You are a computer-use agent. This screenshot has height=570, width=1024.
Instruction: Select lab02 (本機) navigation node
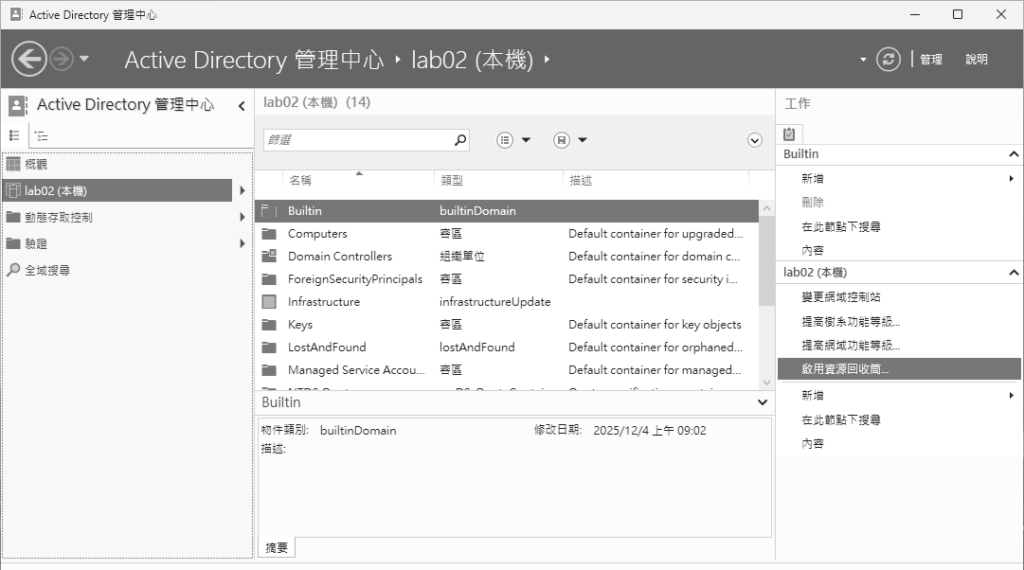click(118, 191)
